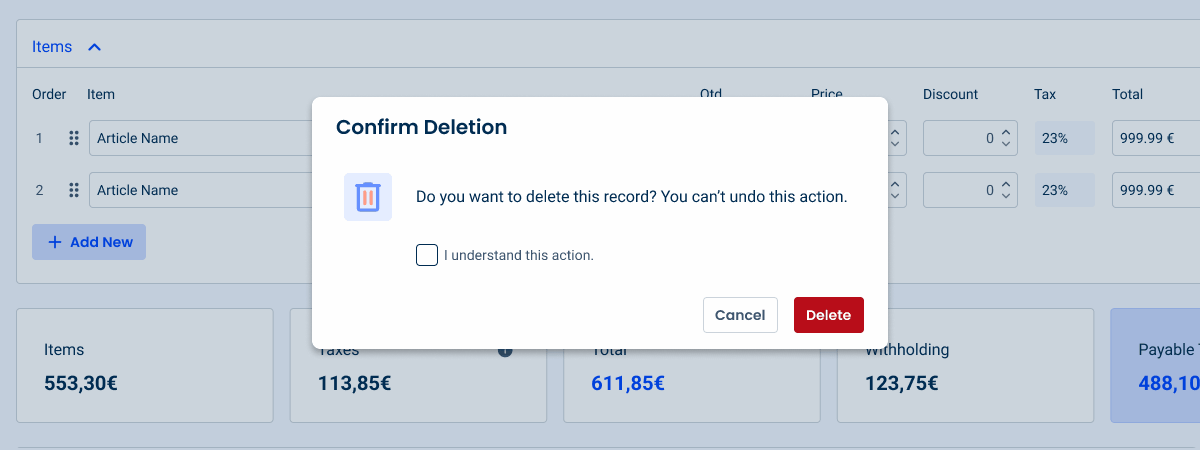Increase the Discount value in row 2
Image resolution: width=1200 pixels, height=450 pixels.
click(1006, 184)
